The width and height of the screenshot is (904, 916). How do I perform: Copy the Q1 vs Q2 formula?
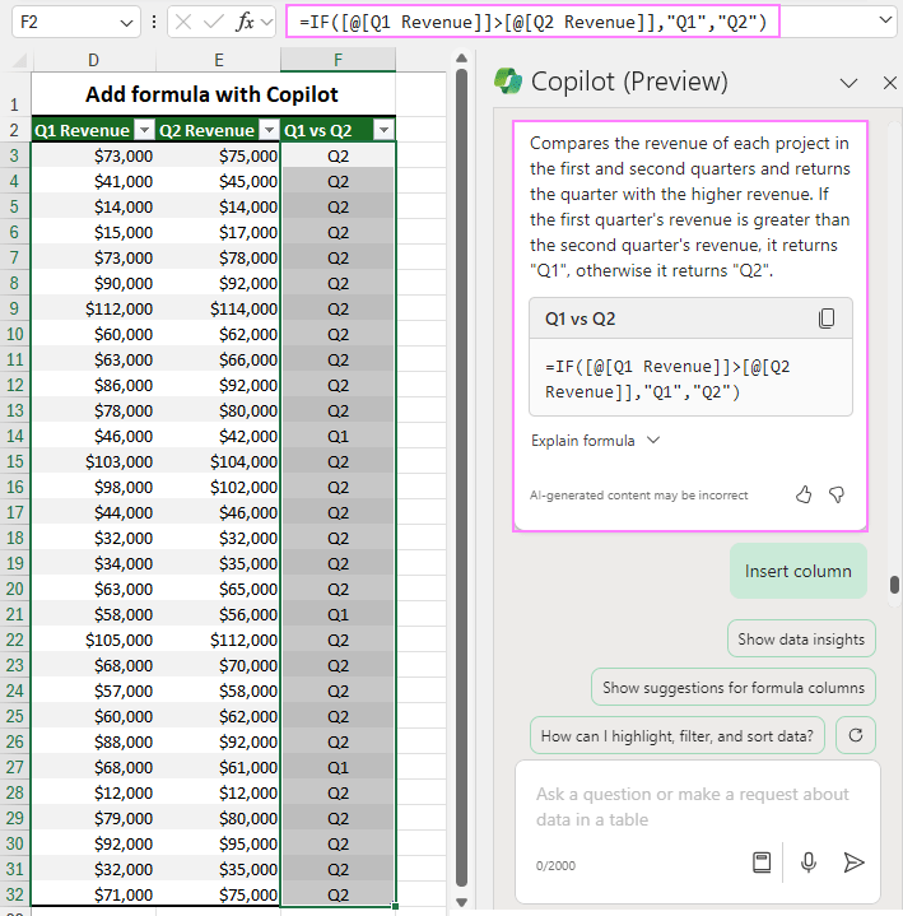pyautogui.click(x=826, y=319)
